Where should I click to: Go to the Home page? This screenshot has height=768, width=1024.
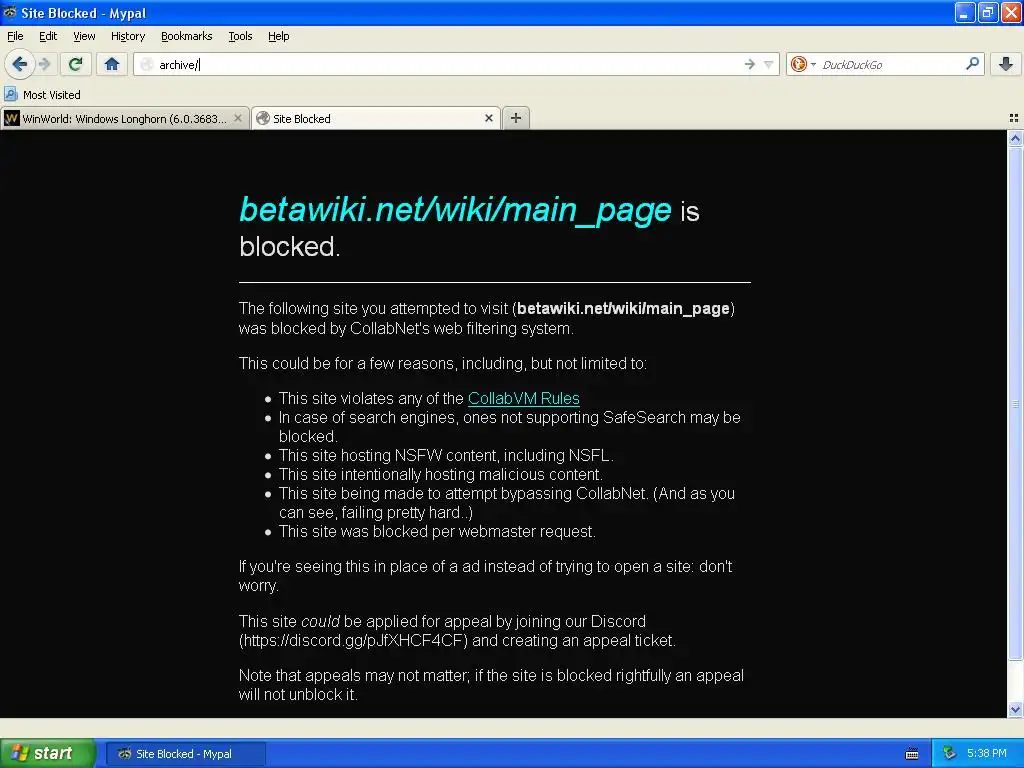pyautogui.click(x=112, y=64)
